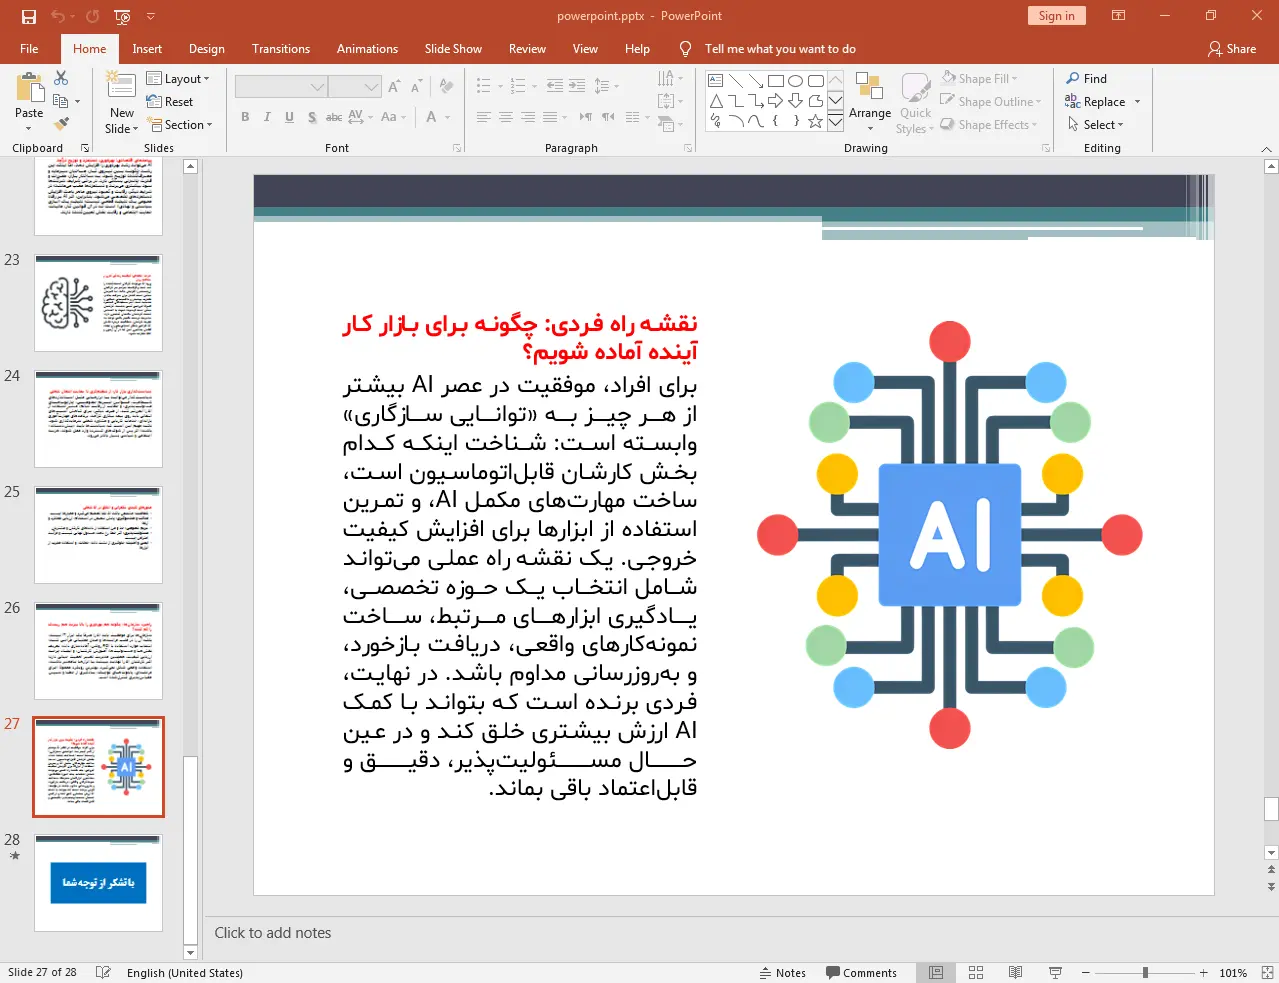The image size is (1279, 983).
Task: Click the Share button
Action: (x=1232, y=49)
